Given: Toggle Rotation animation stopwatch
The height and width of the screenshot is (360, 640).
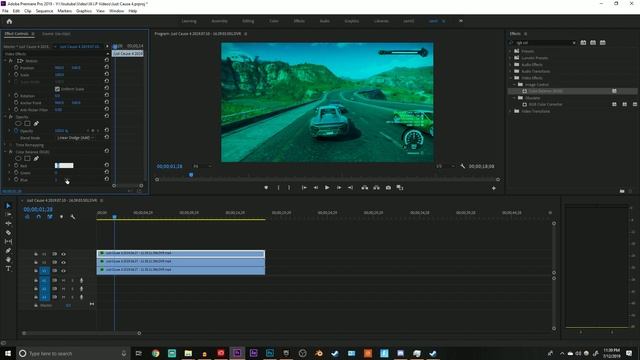Looking at the screenshot, I should (16, 96).
